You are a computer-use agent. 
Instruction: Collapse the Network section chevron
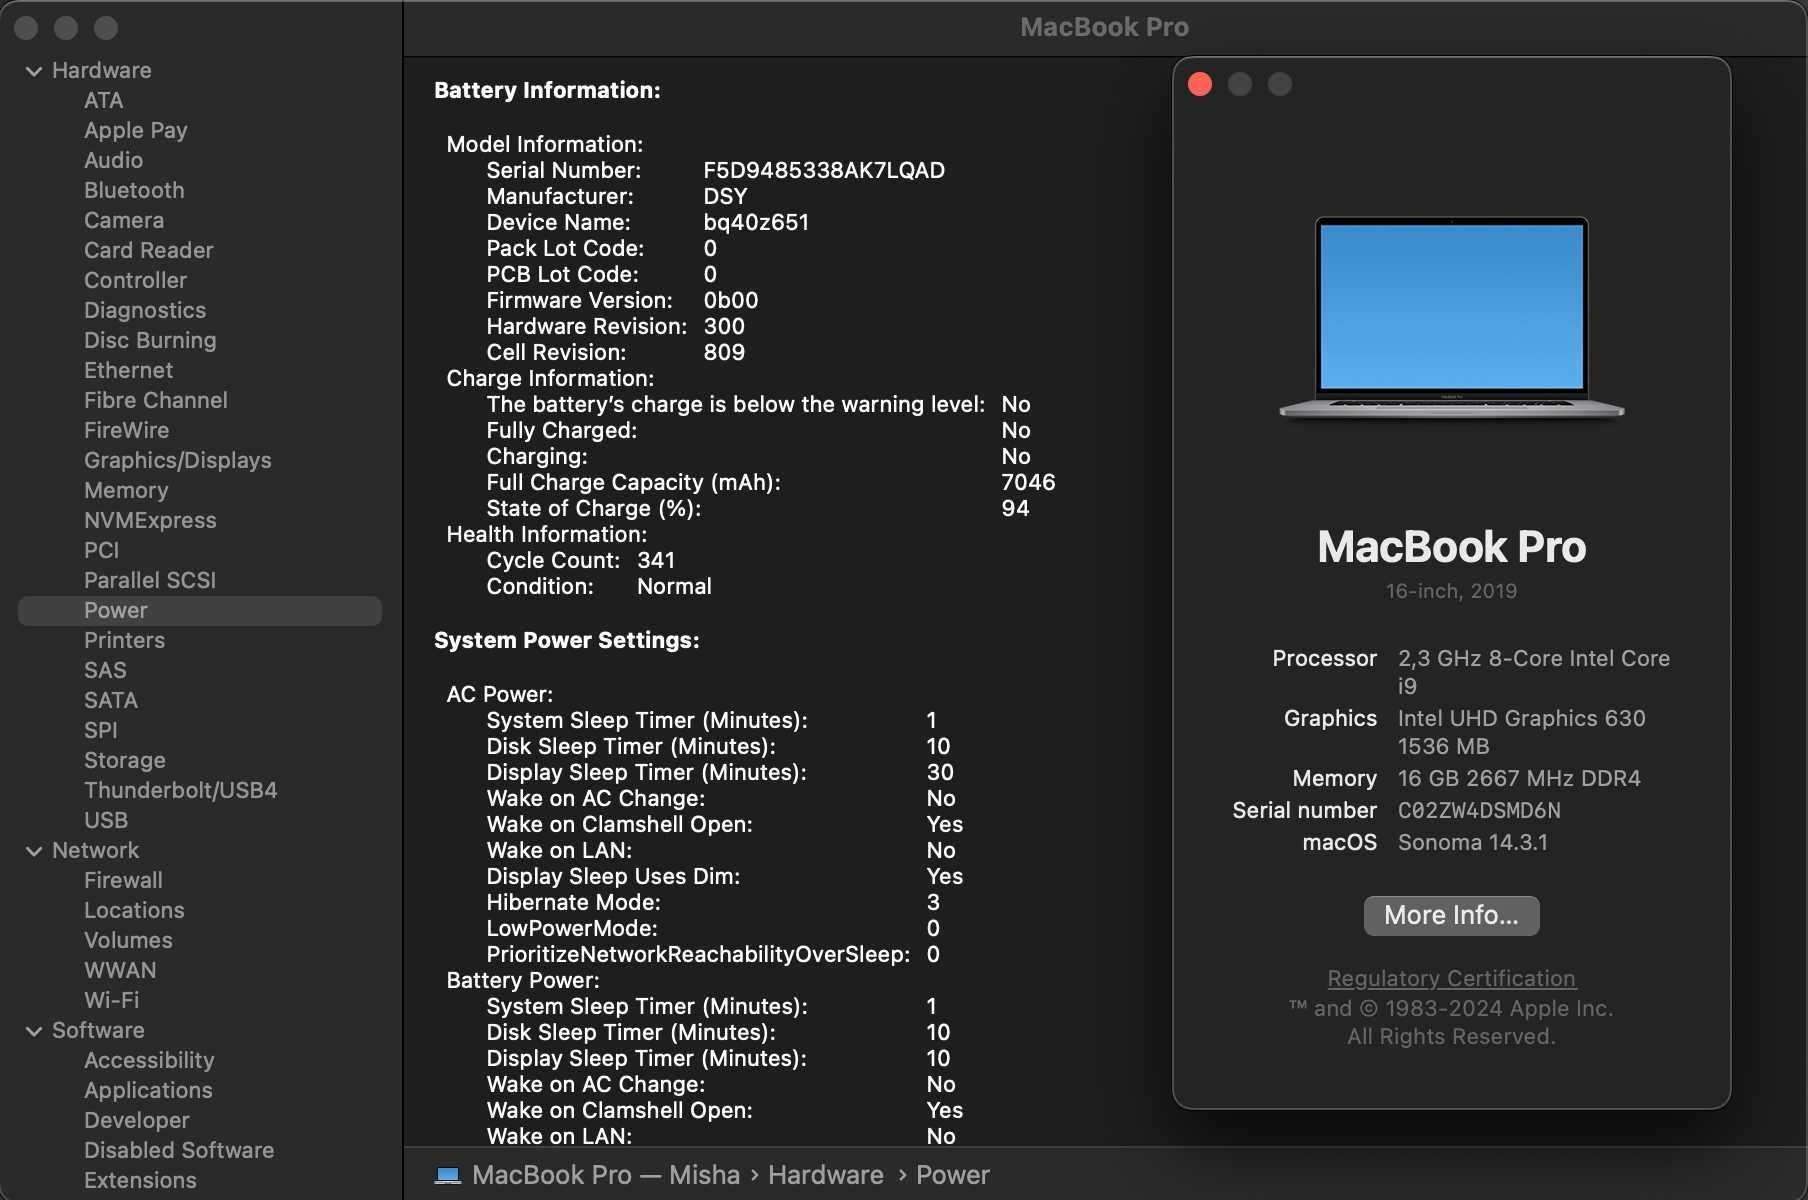coord(34,851)
